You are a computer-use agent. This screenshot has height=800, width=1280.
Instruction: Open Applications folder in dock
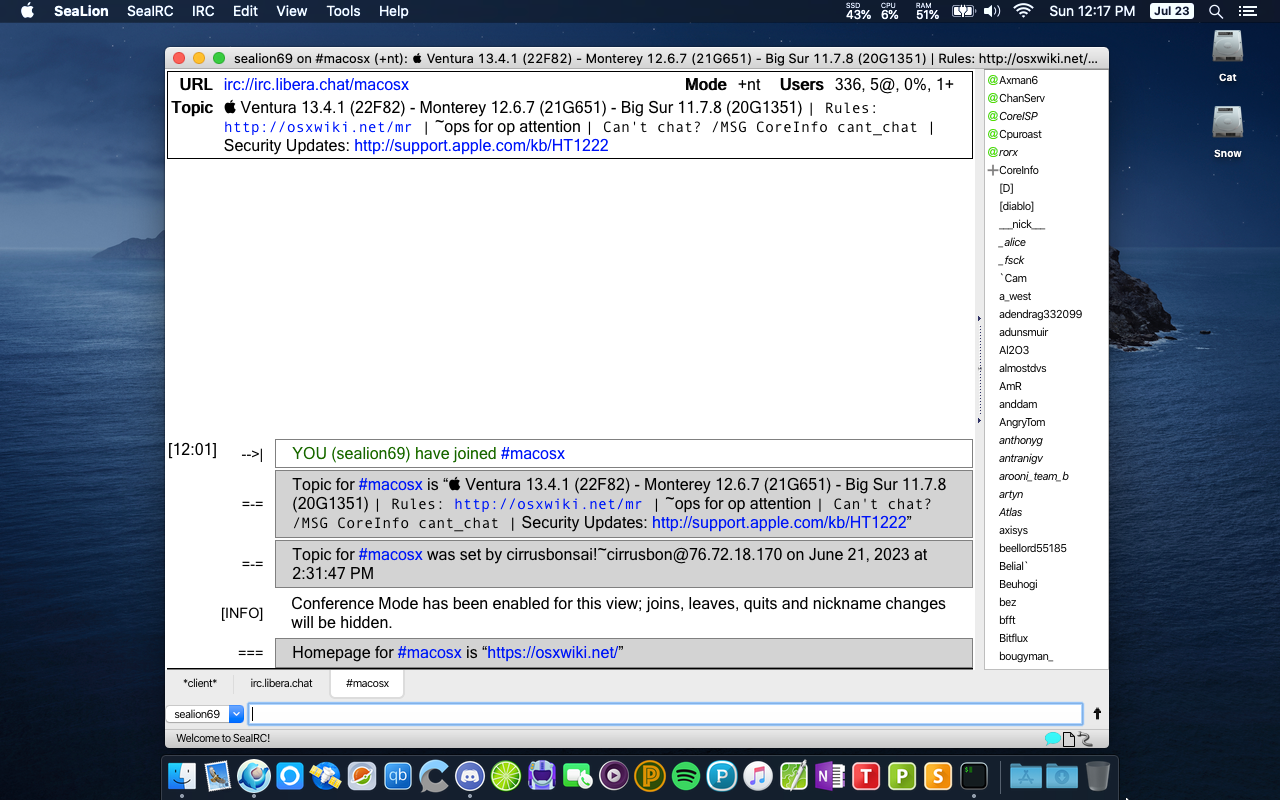(x=1025, y=775)
